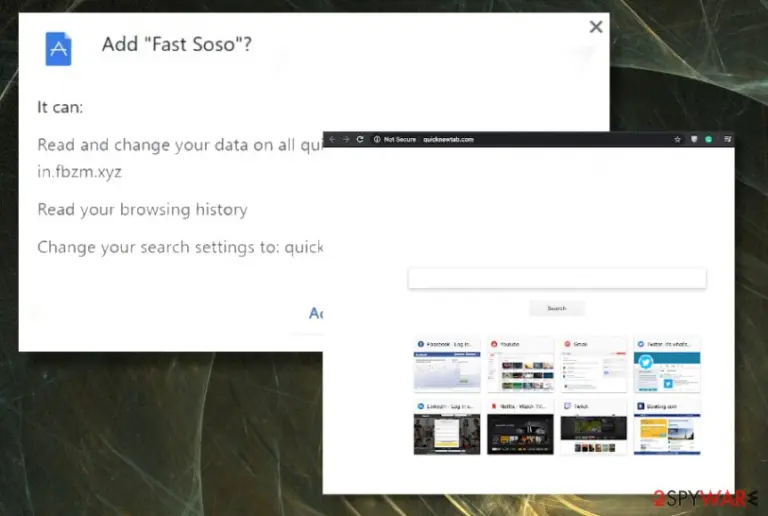Open the media queue toolbar icon

727,140
